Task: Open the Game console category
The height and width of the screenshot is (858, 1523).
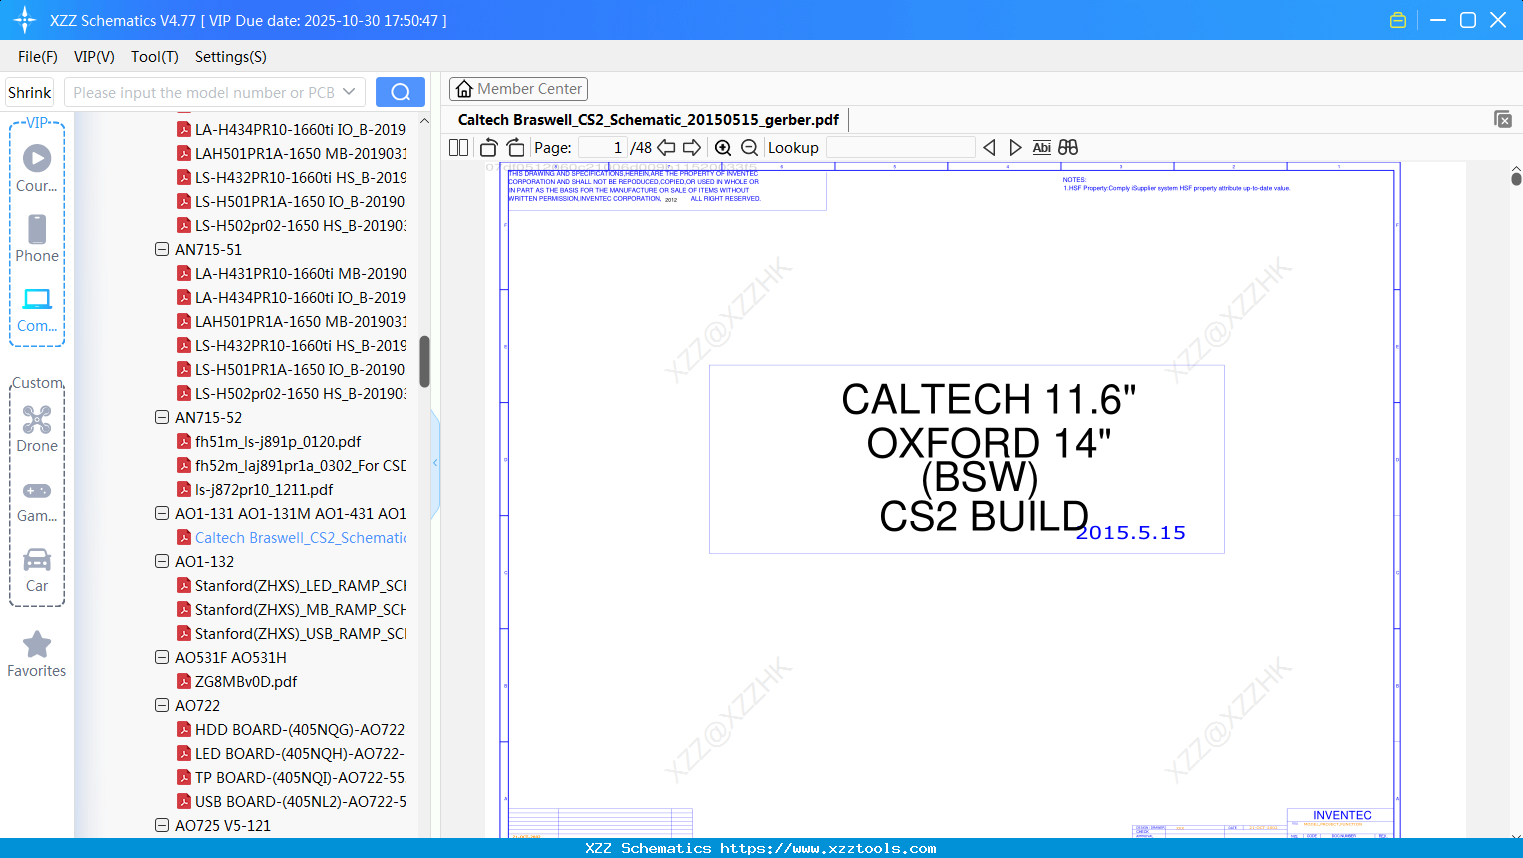Action: tap(37, 491)
